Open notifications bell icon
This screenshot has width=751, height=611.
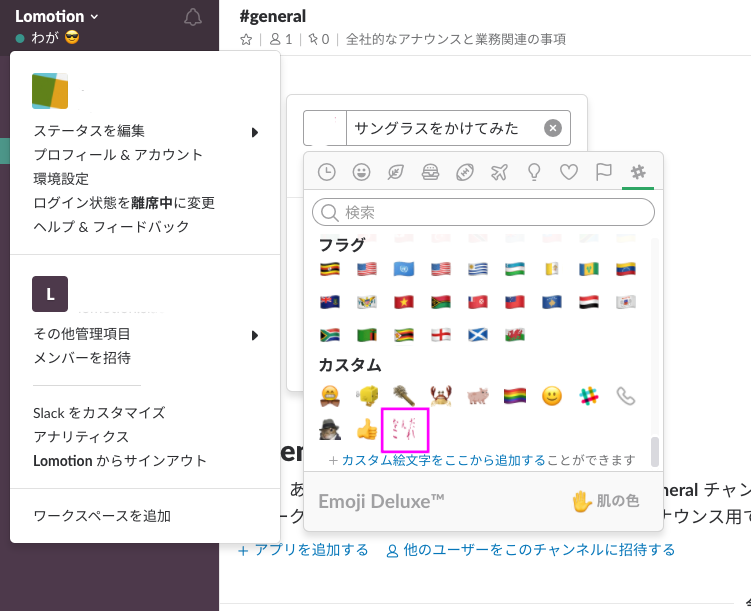click(193, 17)
